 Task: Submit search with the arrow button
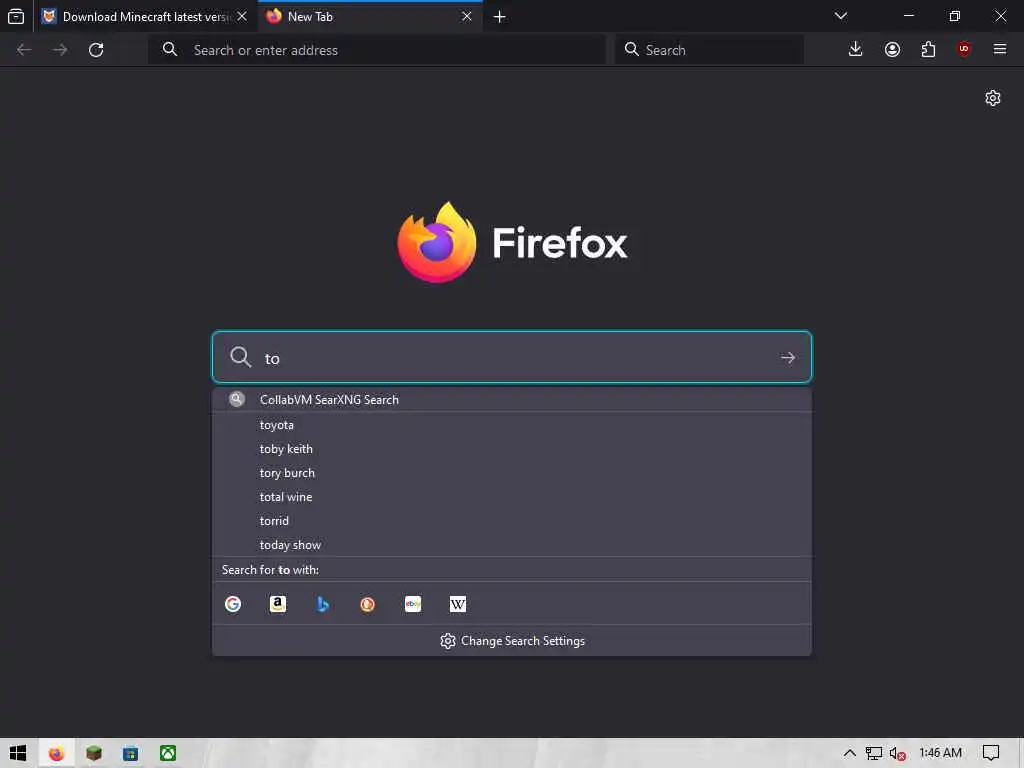(788, 357)
